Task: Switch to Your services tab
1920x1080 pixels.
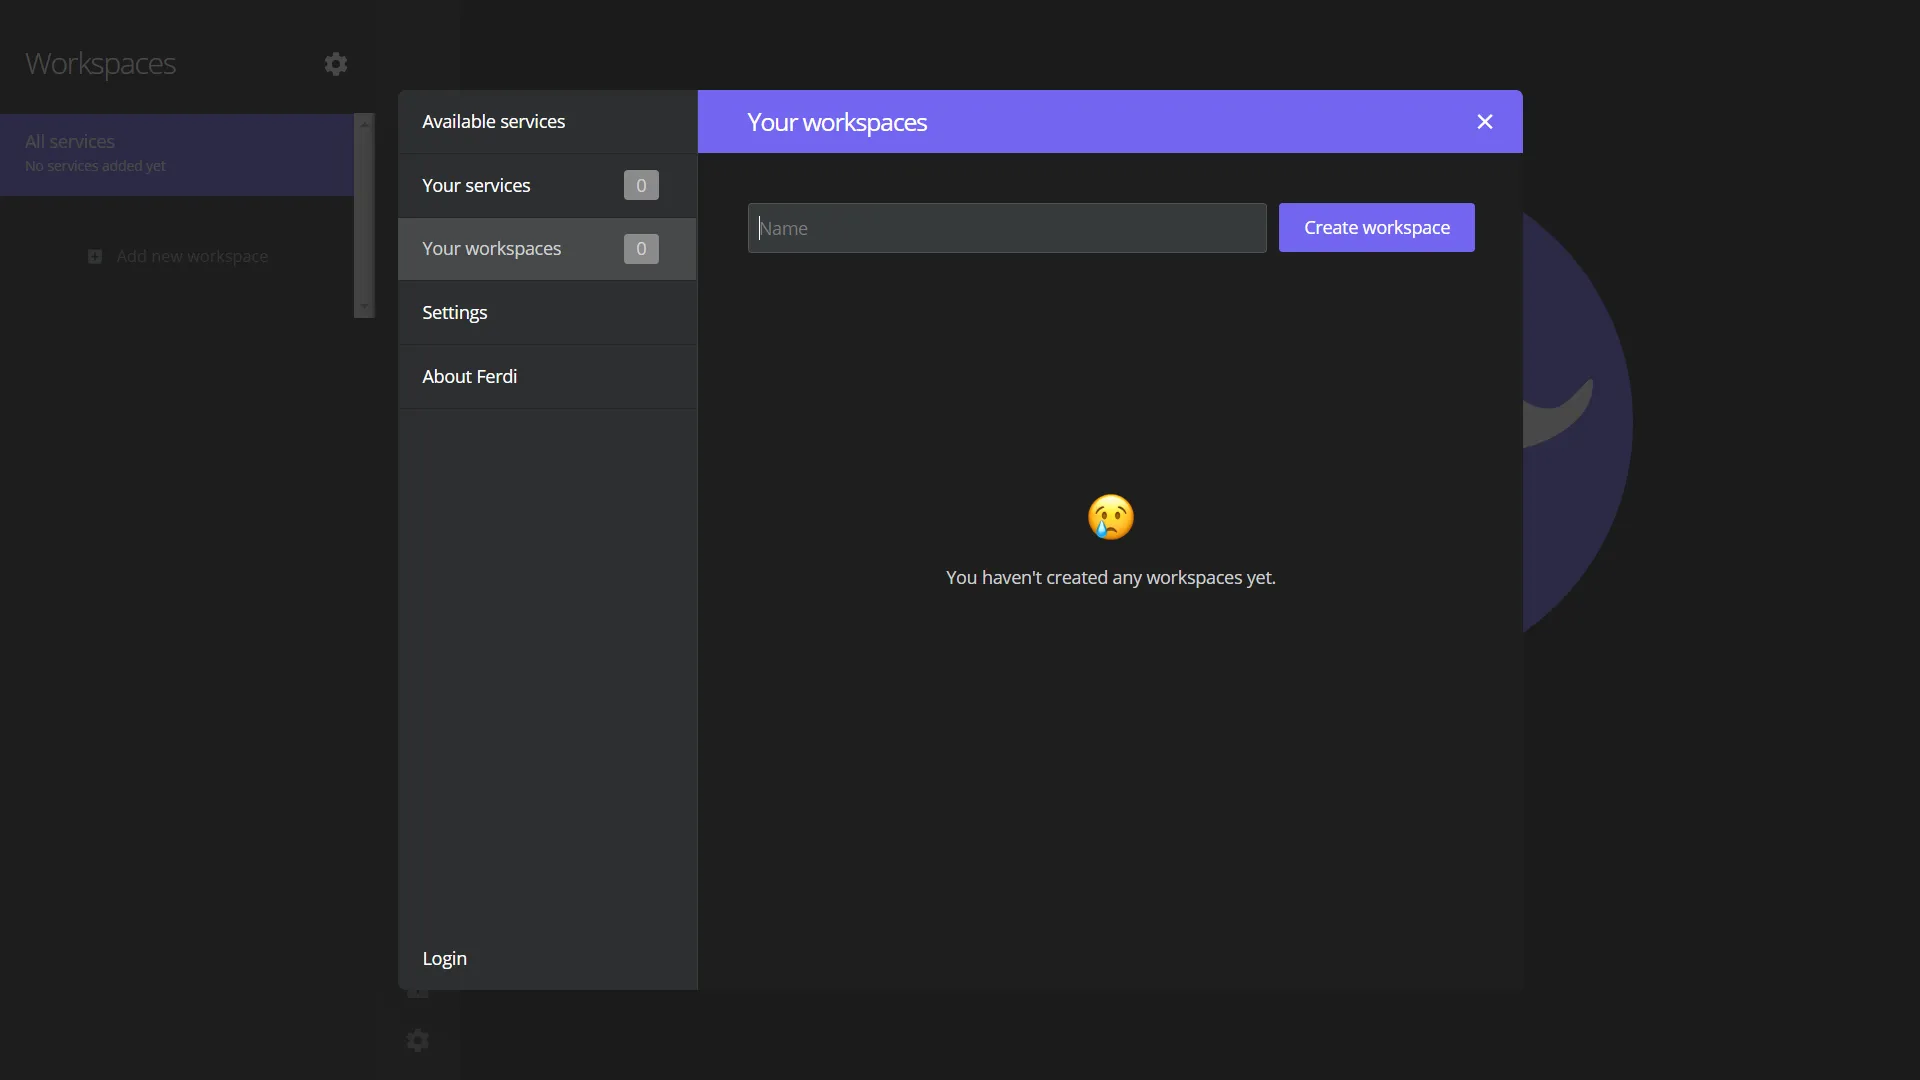Action: click(x=477, y=186)
